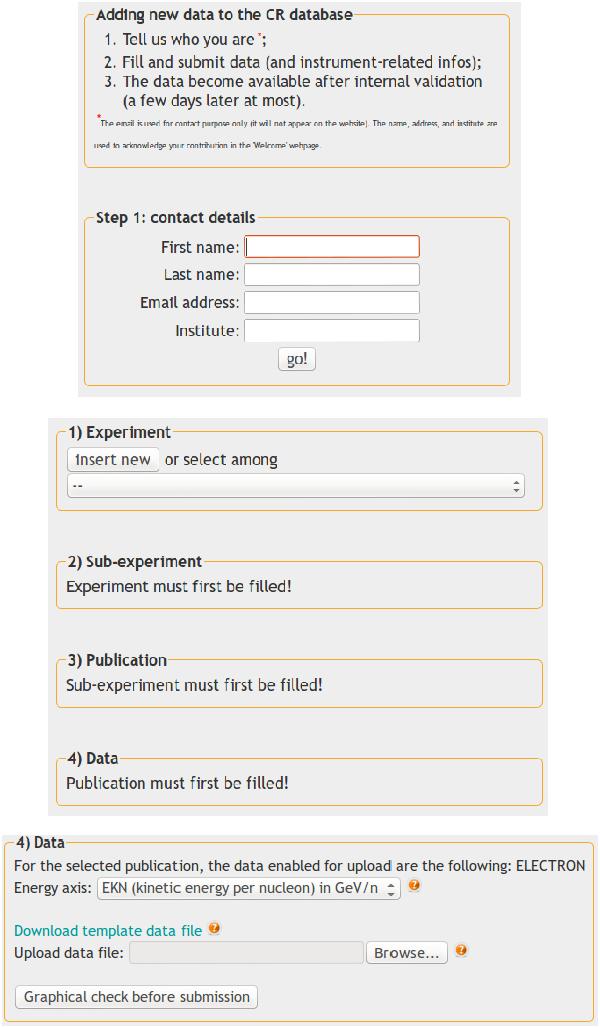Open 'Download template data file' link
The height and width of the screenshot is (1028, 600).
pos(108,931)
